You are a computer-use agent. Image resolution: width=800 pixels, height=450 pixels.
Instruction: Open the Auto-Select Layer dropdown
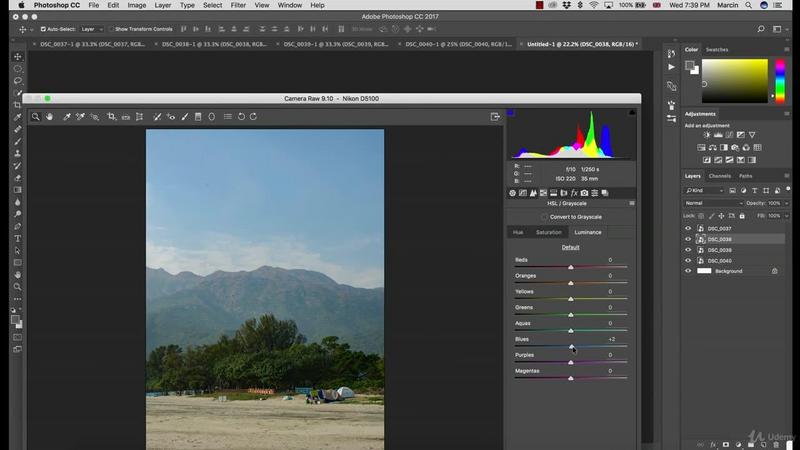(92, 29)
